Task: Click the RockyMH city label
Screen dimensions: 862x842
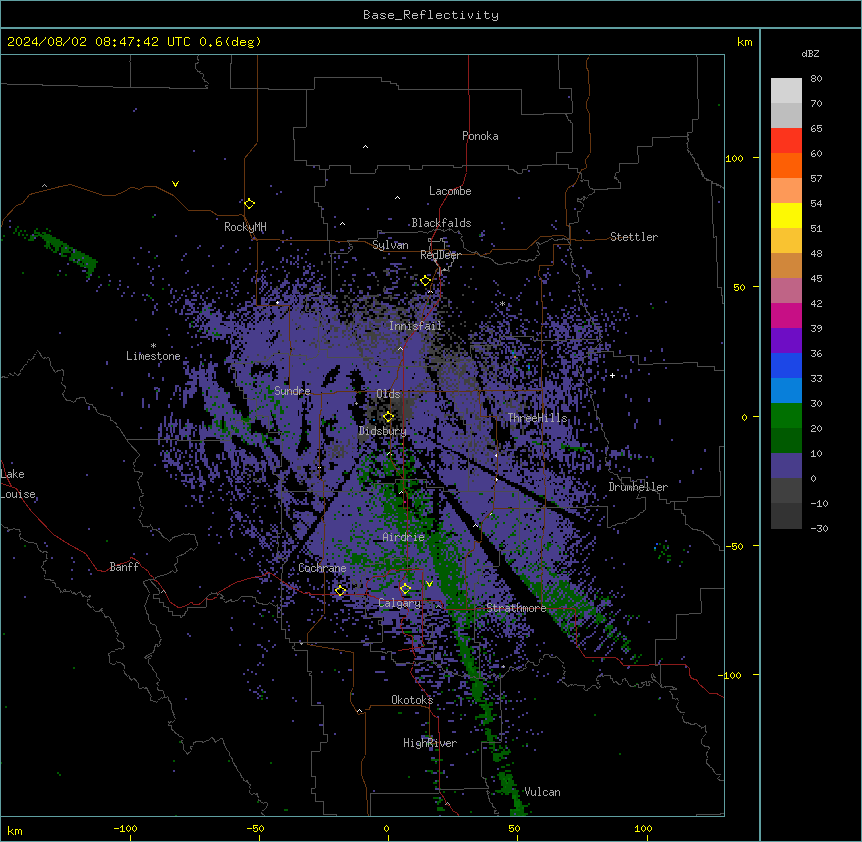Action: tap(245, 227)
